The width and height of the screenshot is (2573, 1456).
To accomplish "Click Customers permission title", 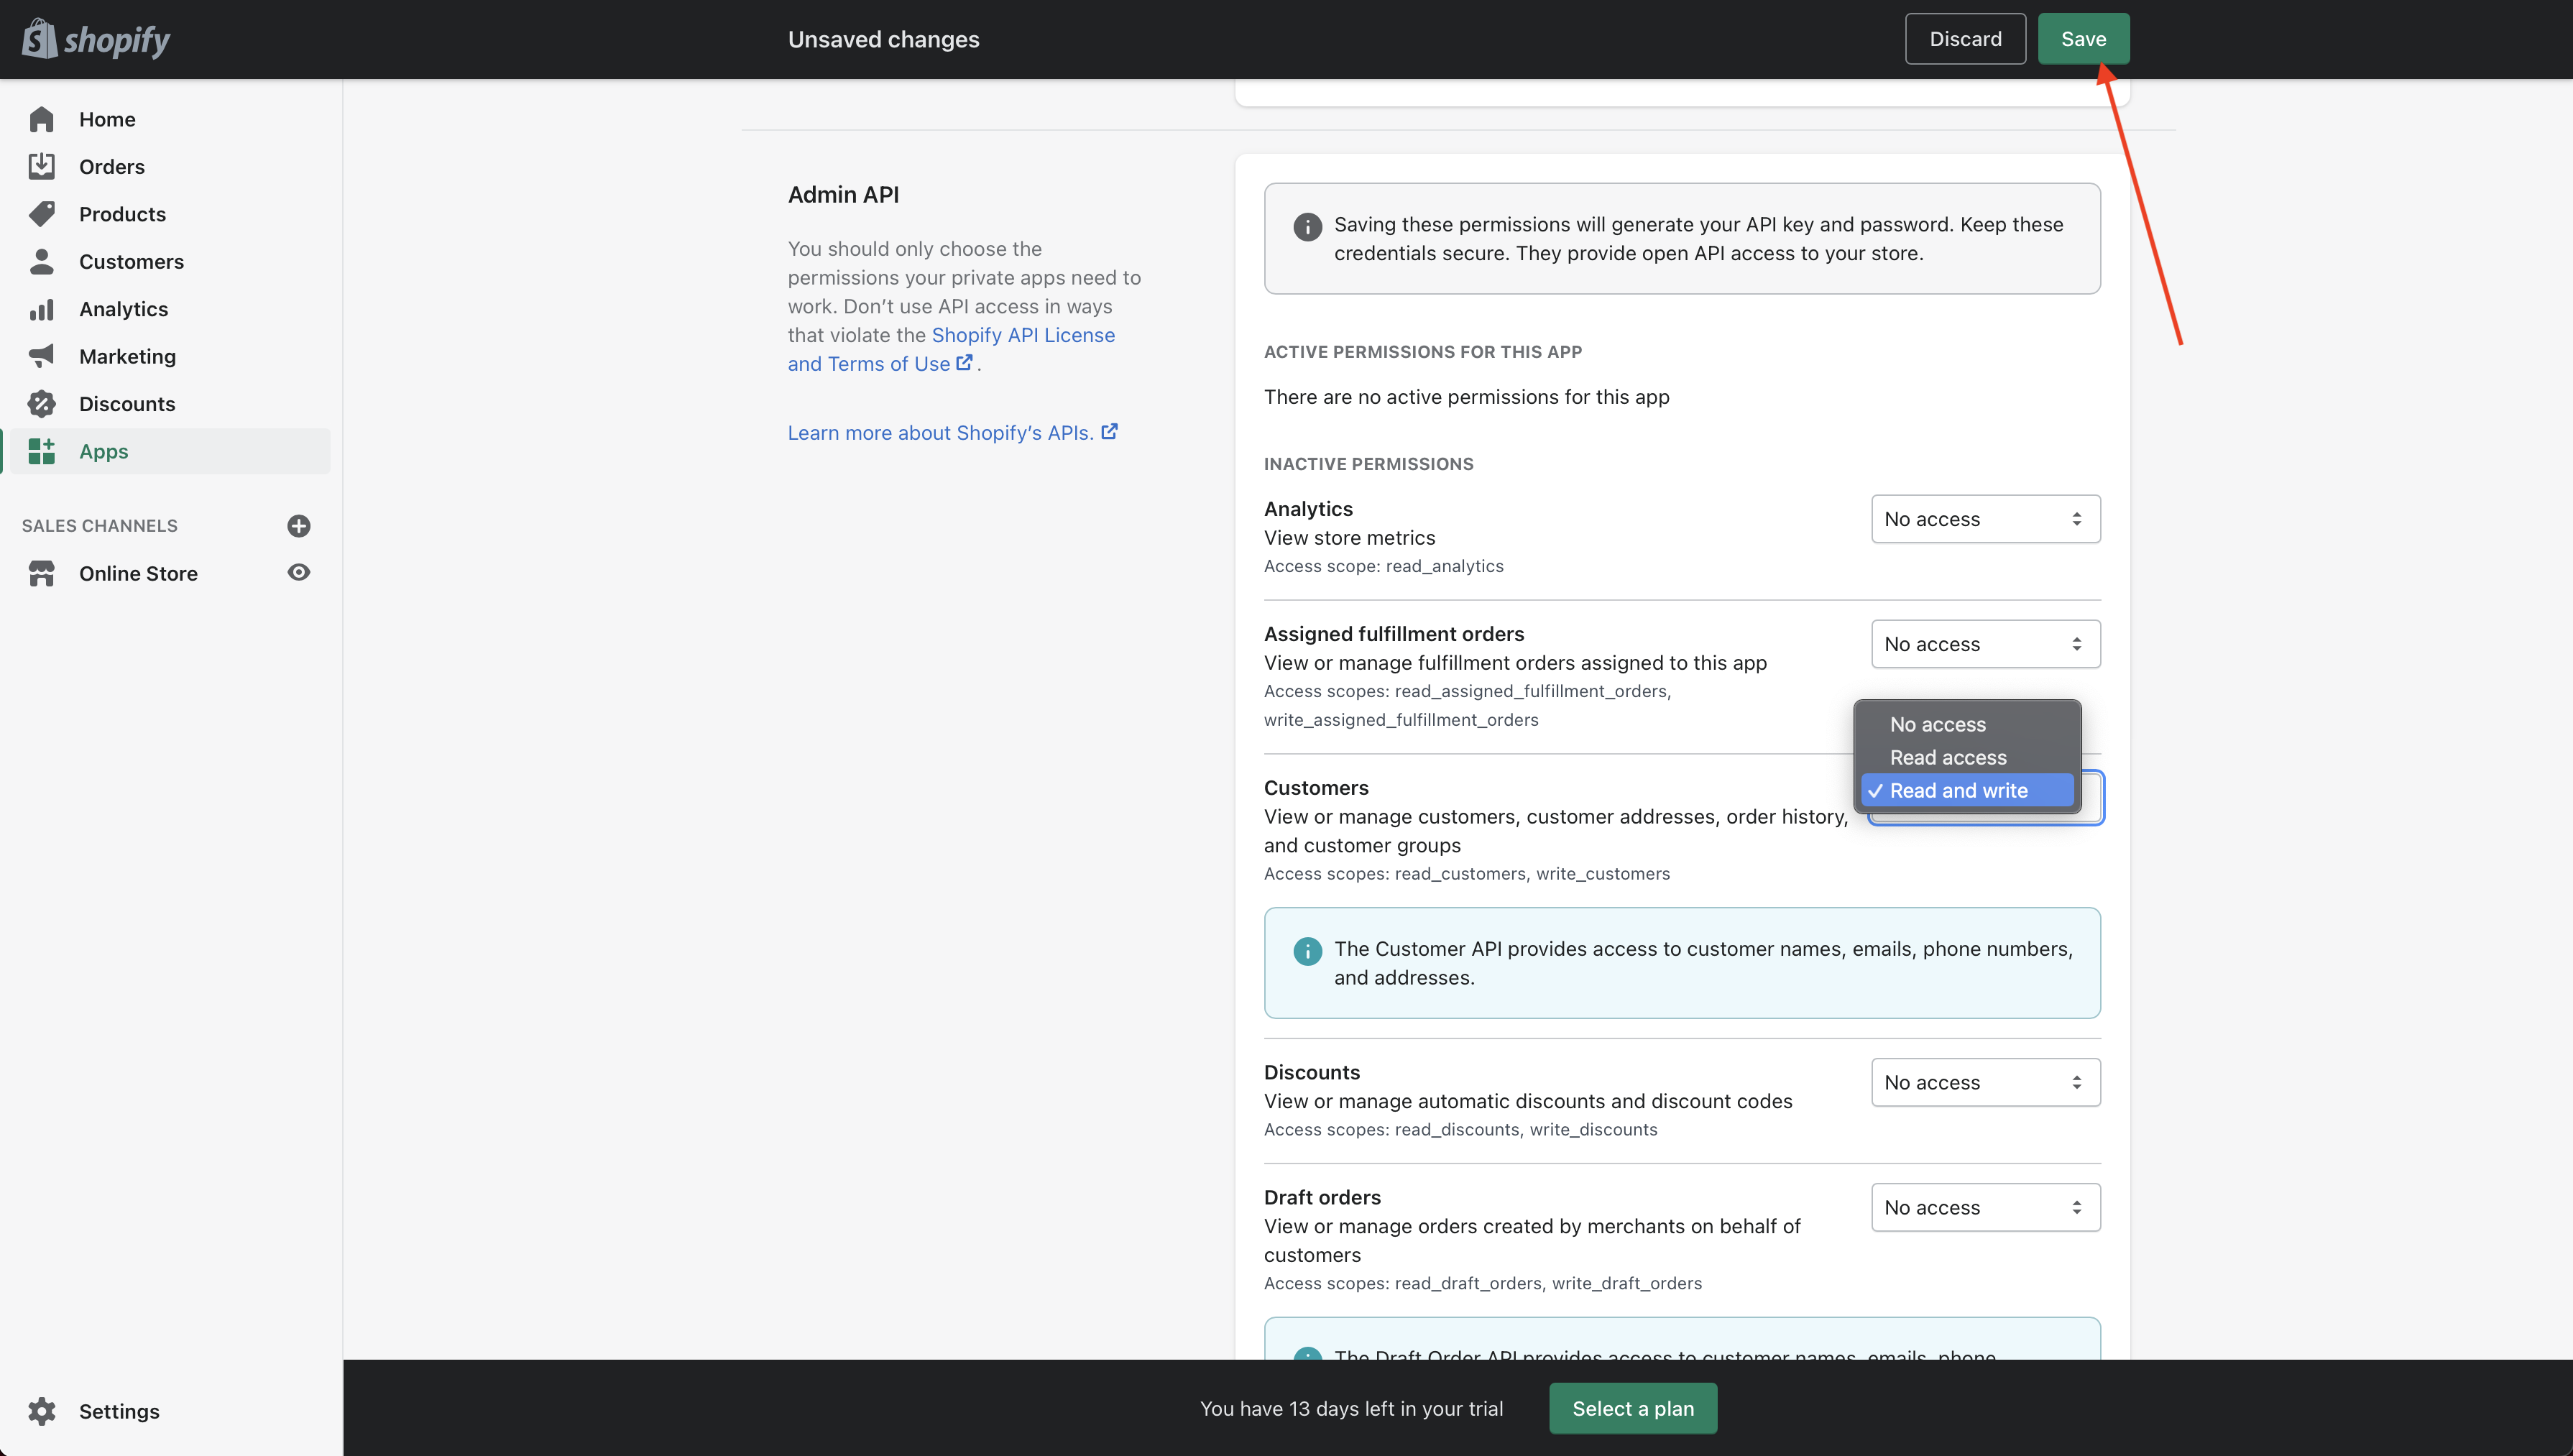I will point(1316,787).
